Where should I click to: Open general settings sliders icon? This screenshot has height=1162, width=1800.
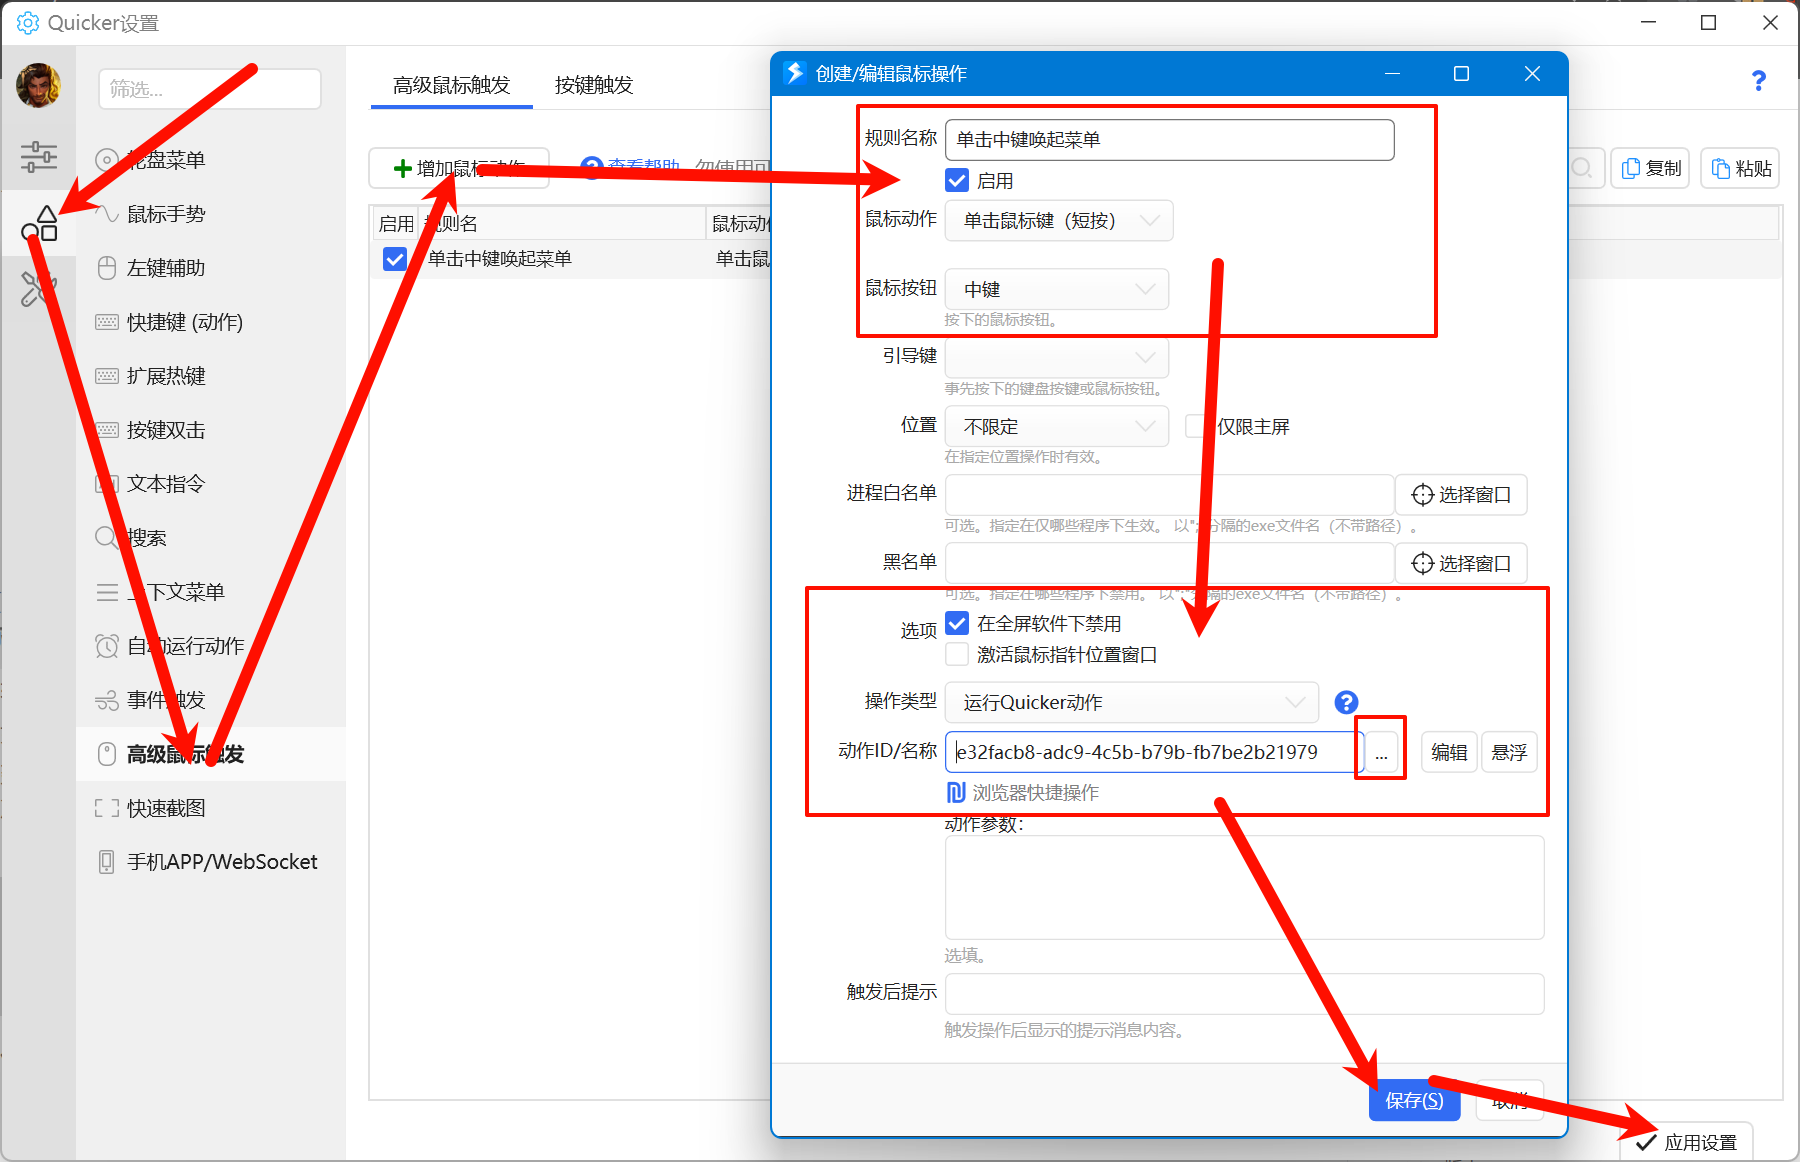(x=38, y=157)
